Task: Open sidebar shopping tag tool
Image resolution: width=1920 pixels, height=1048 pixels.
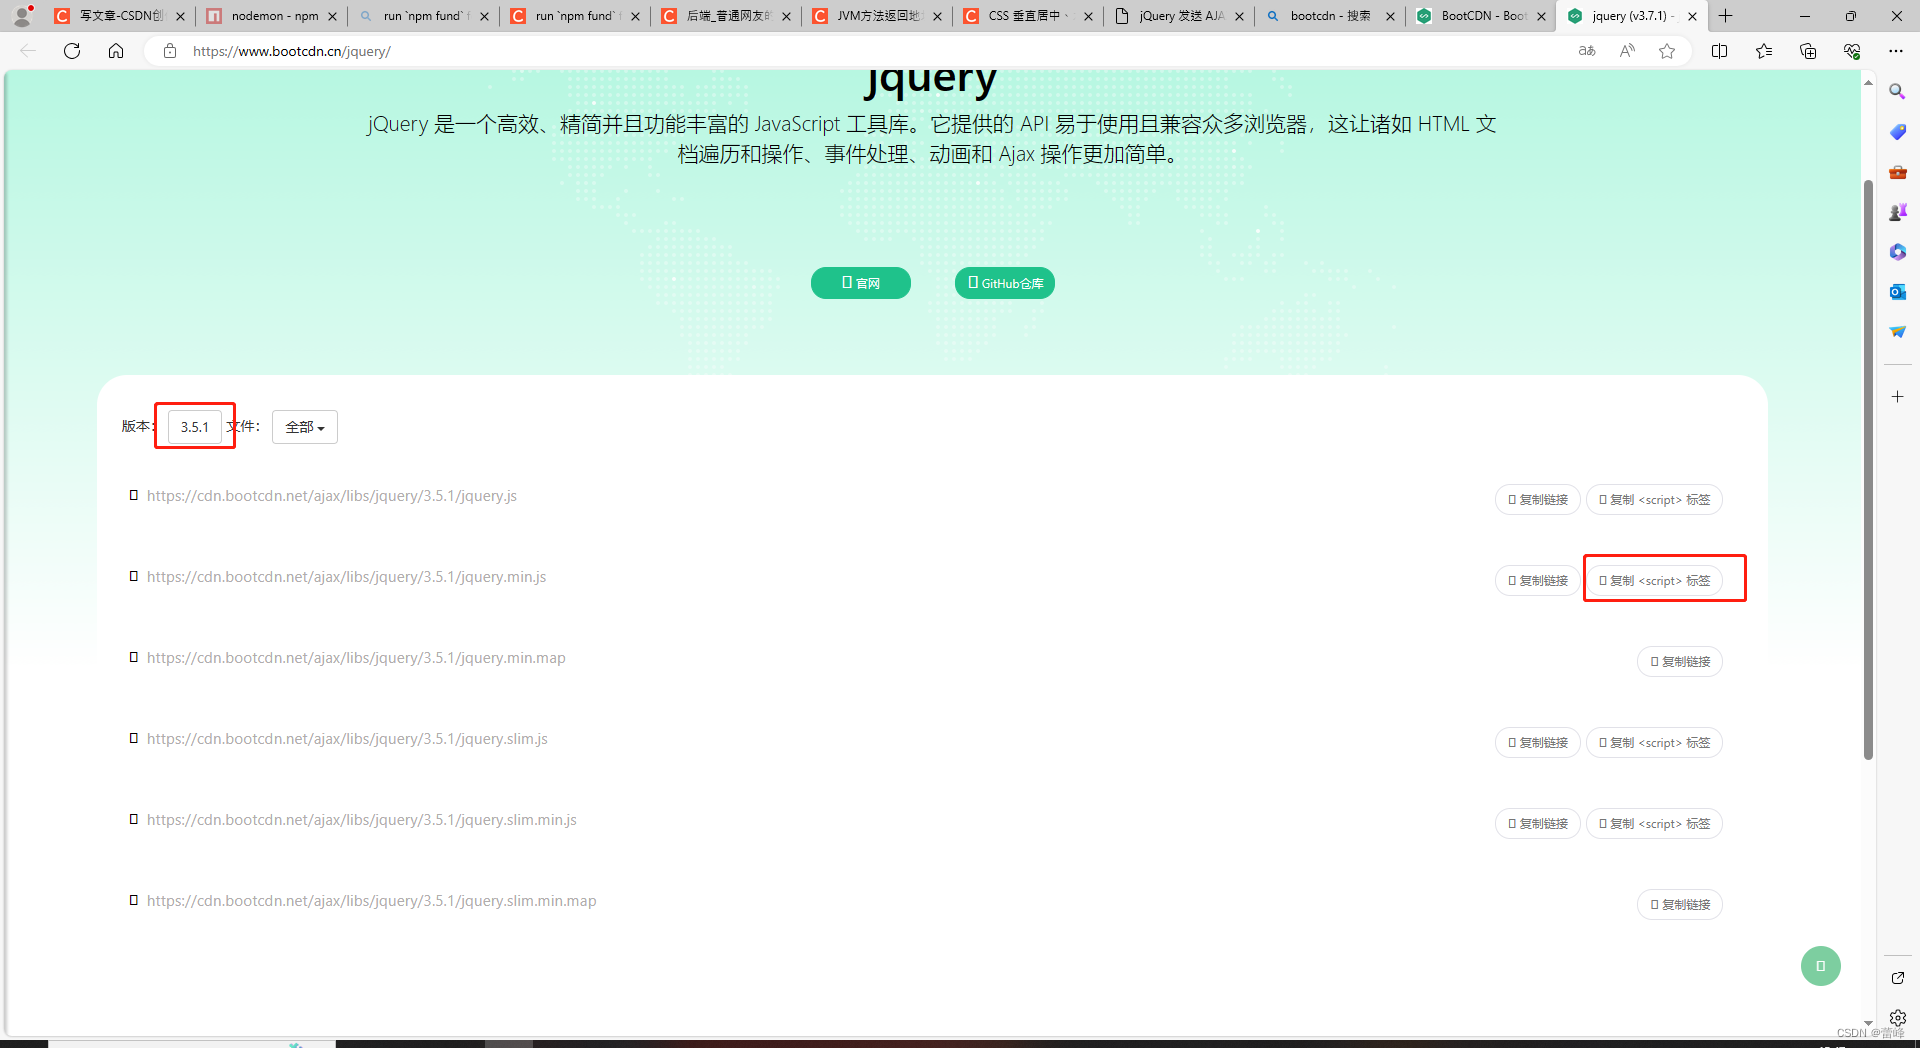Action: (x=1897, y=132)
